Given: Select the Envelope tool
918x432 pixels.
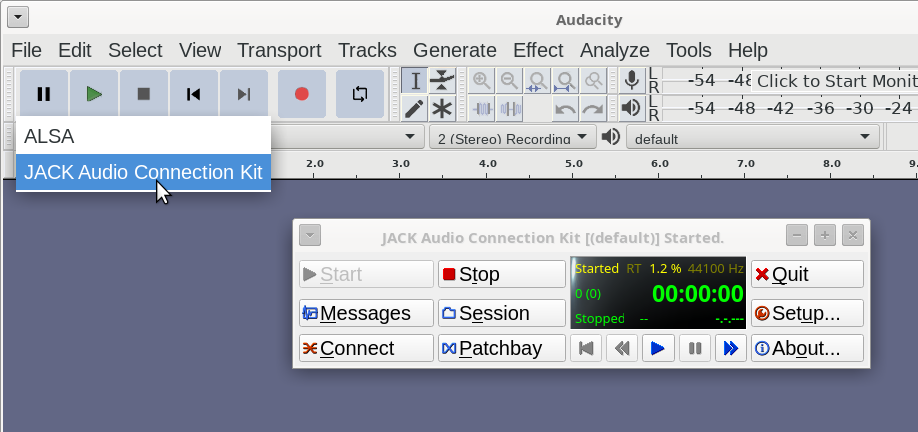Looking at the screenshot, I should pyautogui.click(x=442, y=81).
